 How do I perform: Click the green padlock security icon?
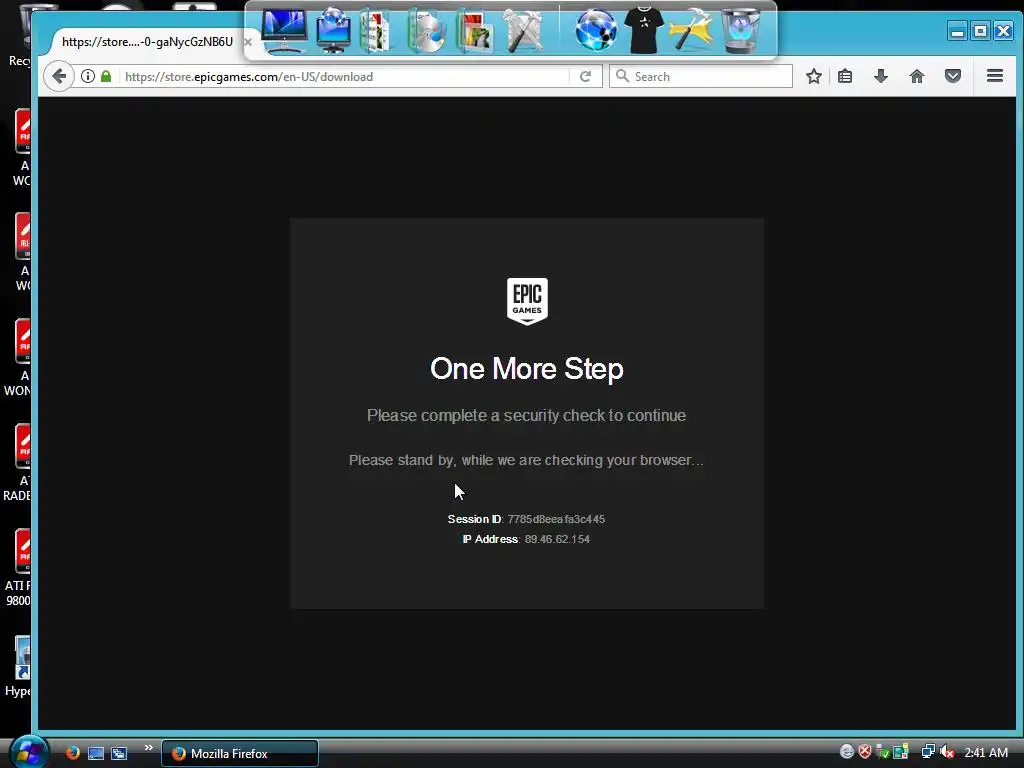tap(106, 76)
